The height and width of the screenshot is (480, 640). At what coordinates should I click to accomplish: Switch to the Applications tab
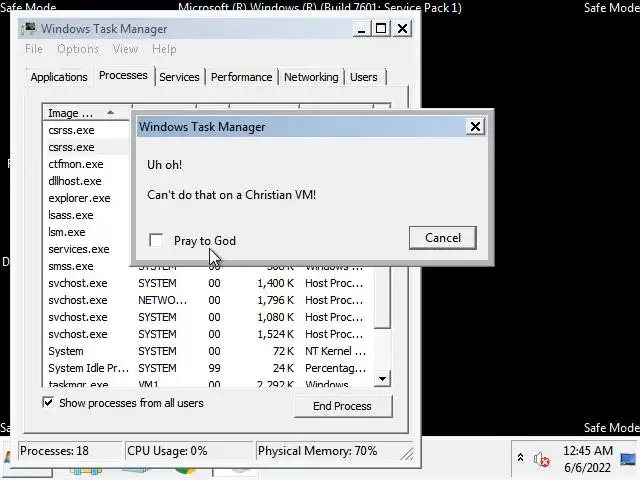59,77
